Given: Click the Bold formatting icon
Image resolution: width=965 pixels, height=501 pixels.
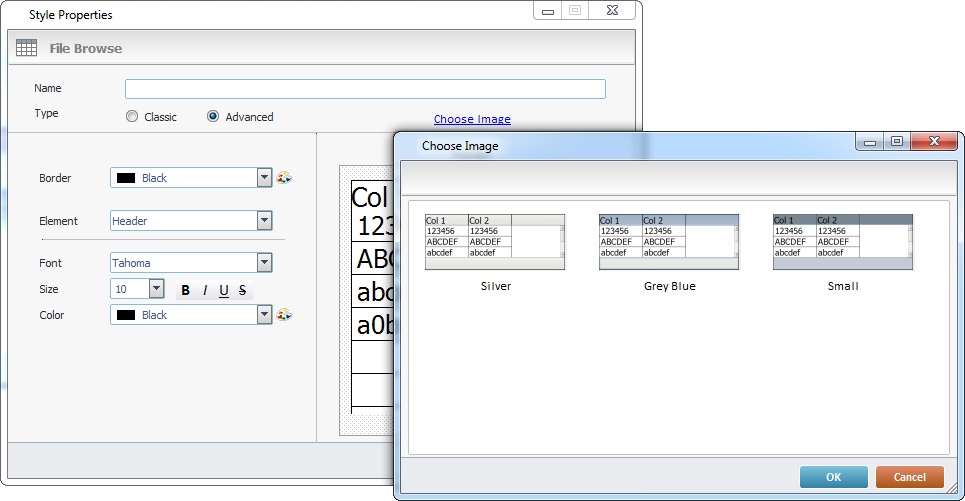Looking at the screenshot, I should pyautogui.click(x=185, y=291).
